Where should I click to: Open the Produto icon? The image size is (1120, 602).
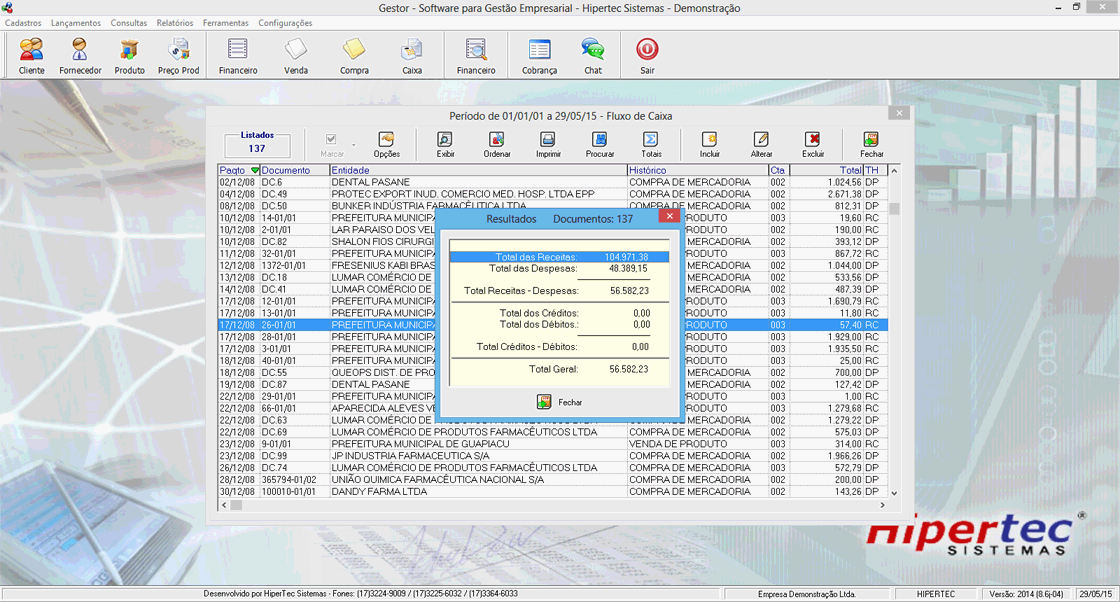129,56
